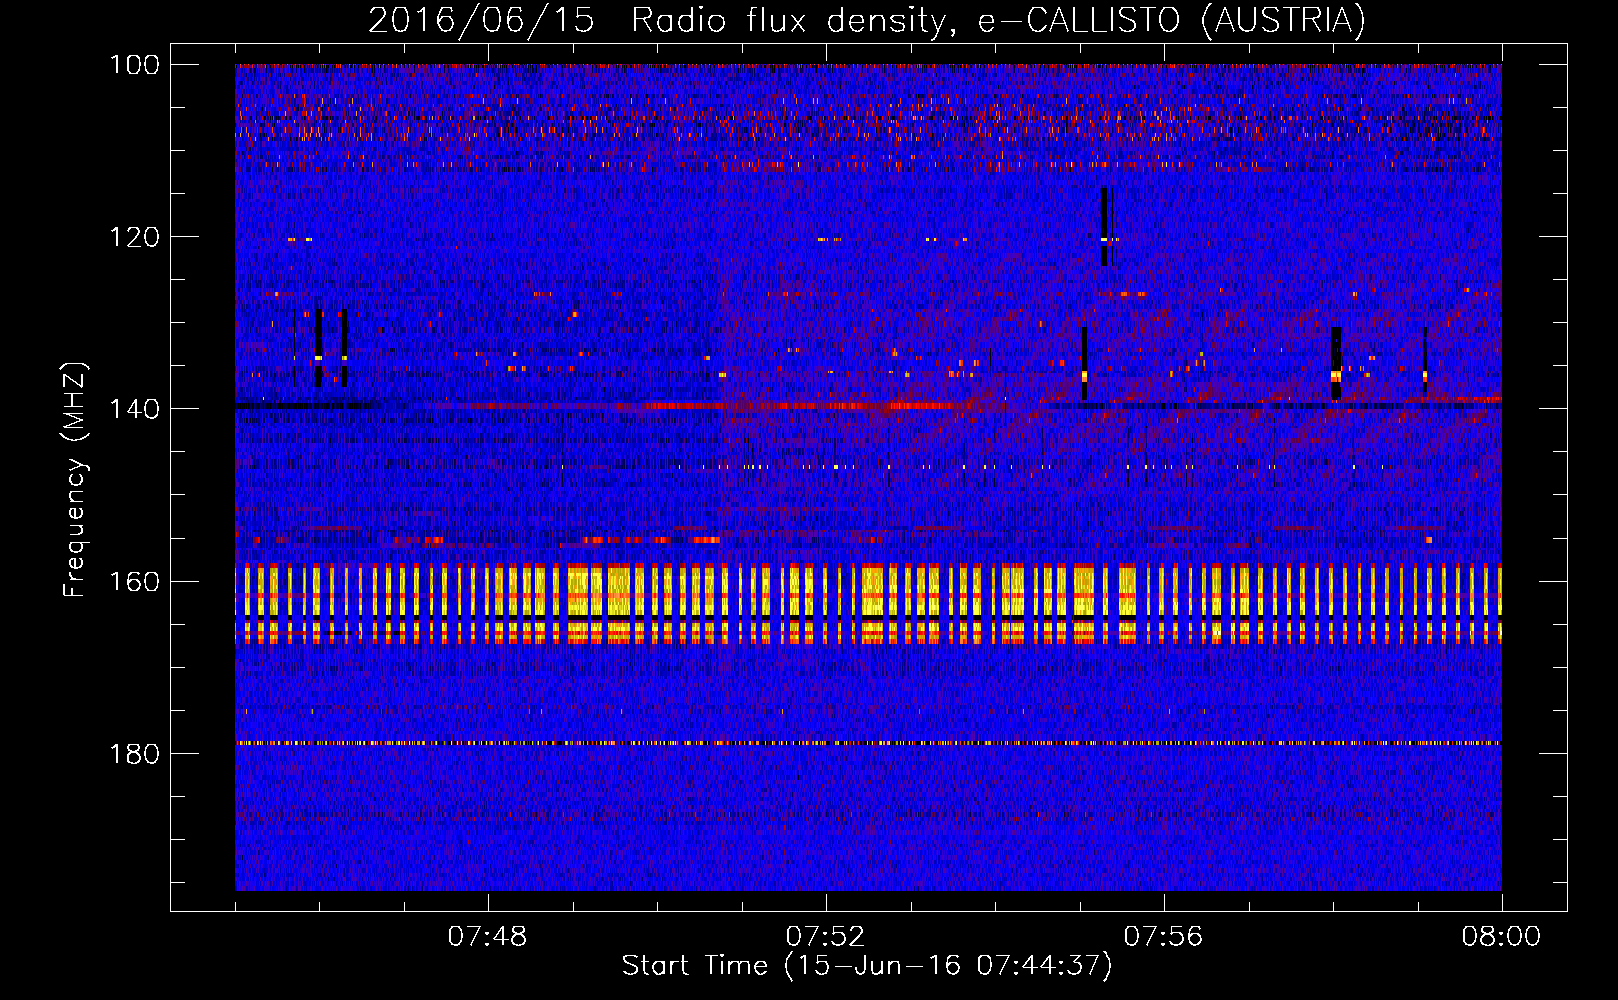Click the bright yellow striped band near 160 MHz

(x=868, y=604)
